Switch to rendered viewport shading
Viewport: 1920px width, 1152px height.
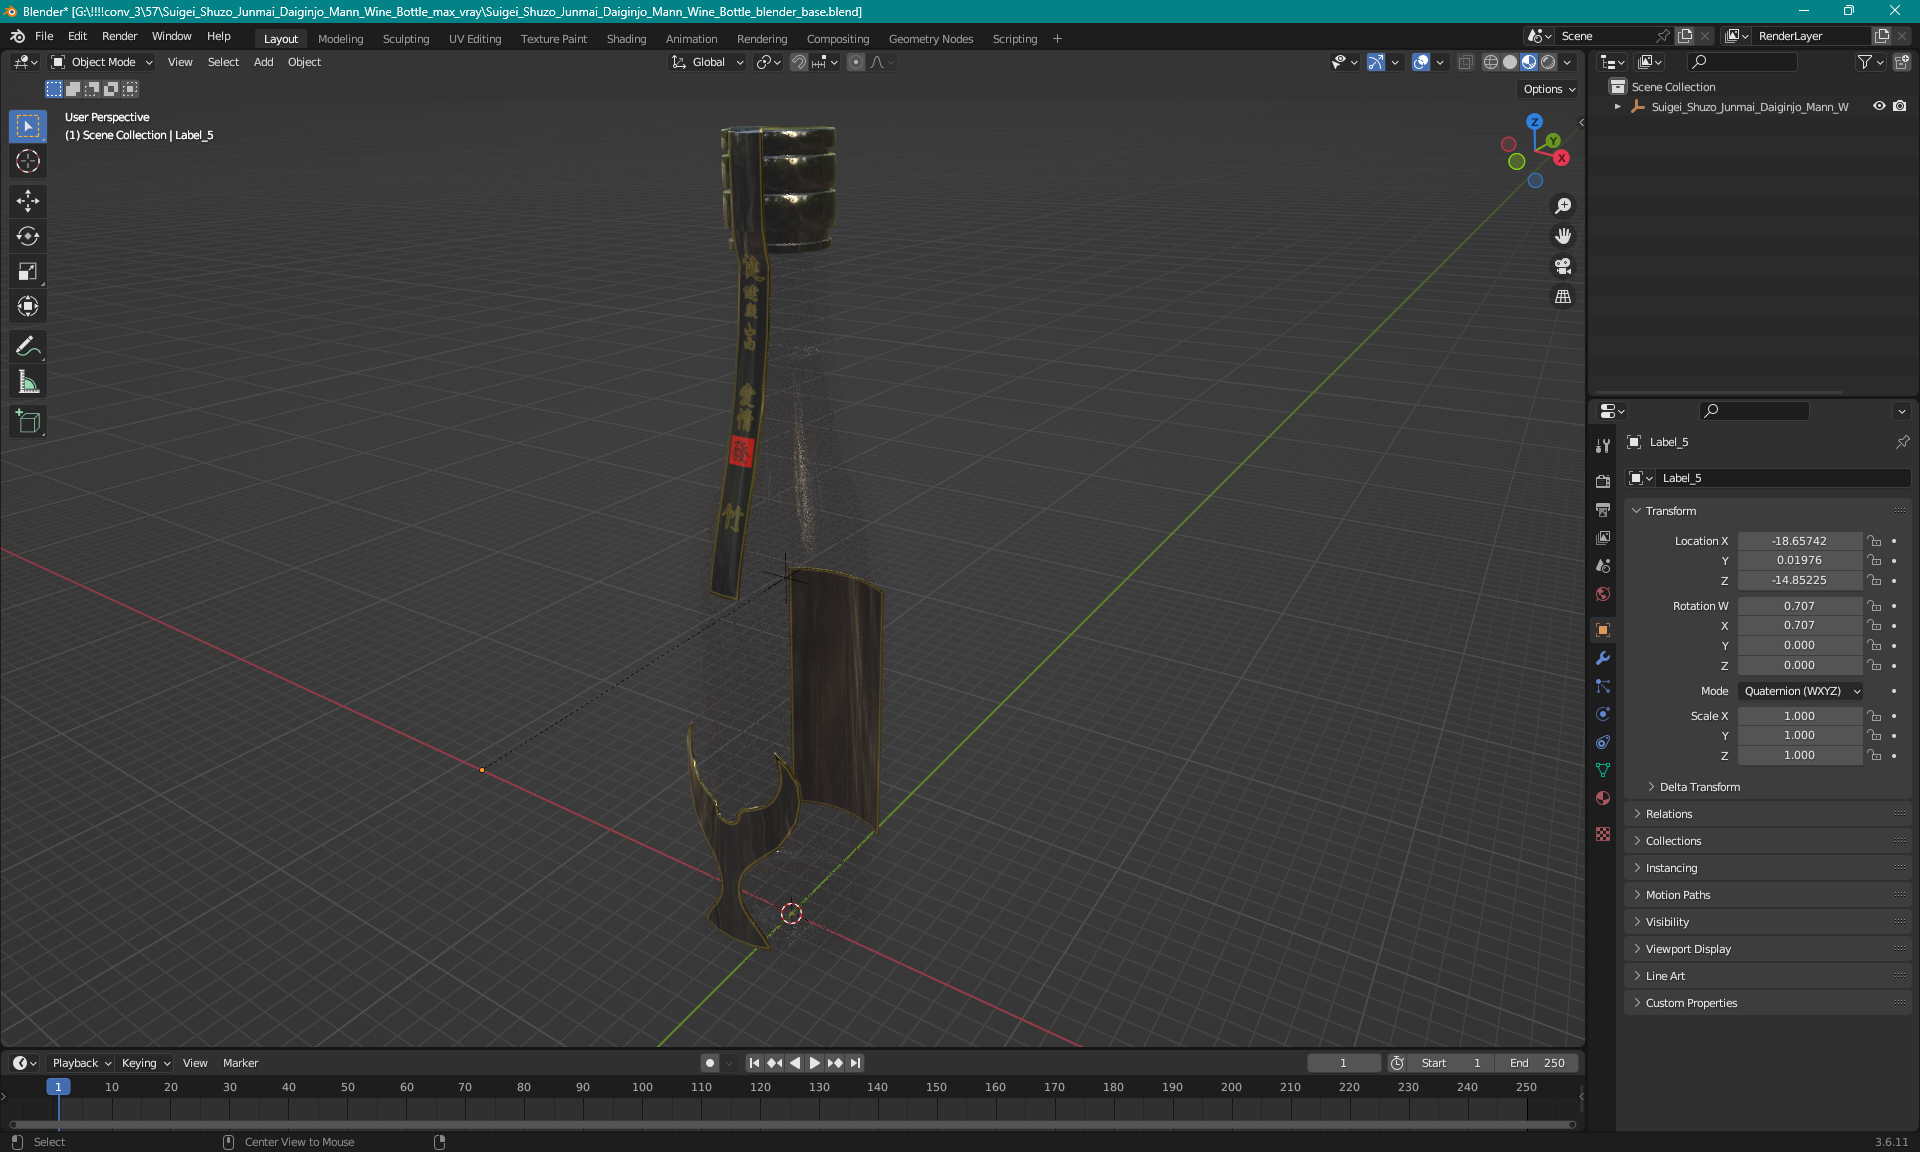1548,62
